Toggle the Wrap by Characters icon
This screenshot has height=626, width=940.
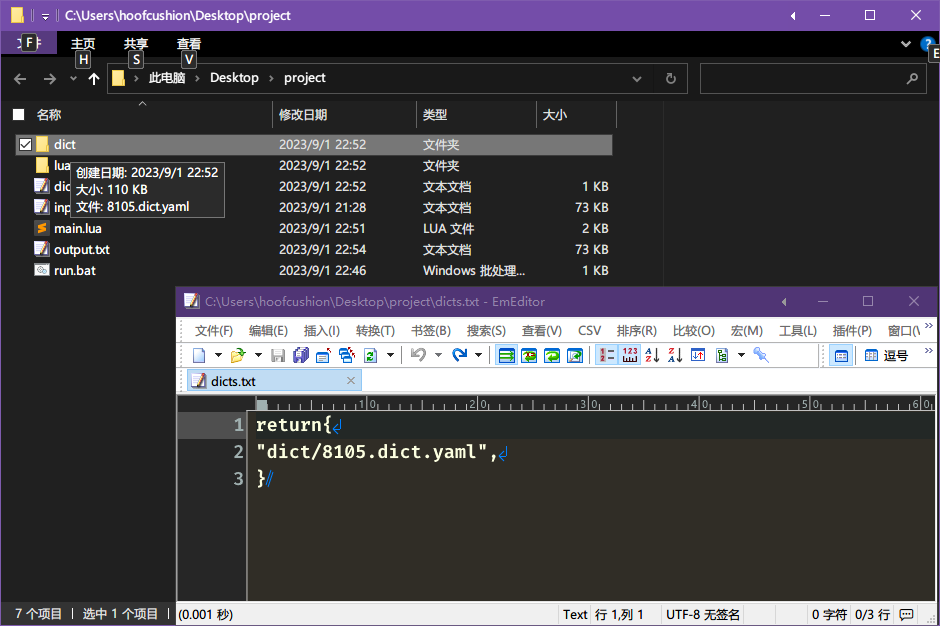tap(529, 356)
